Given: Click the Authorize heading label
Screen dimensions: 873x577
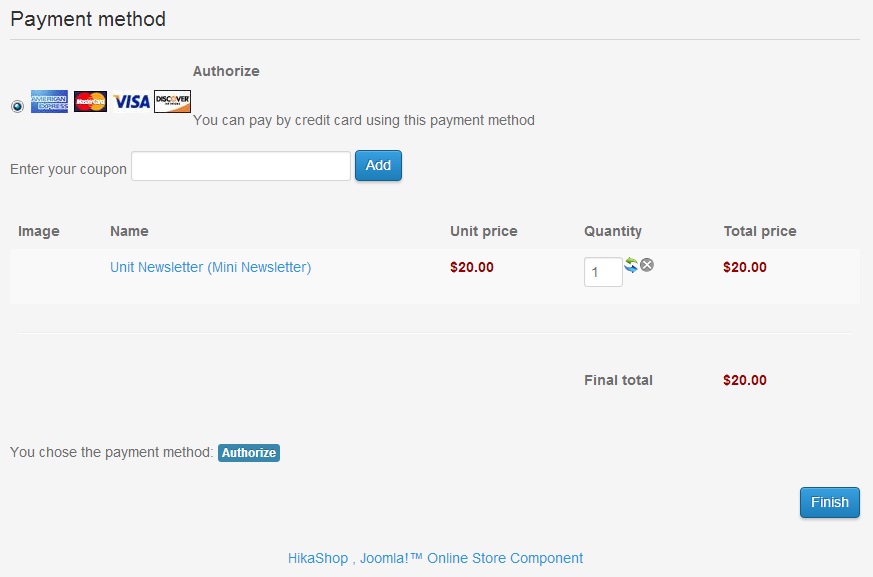Looking at the screenshot, I should coord(226,71).
